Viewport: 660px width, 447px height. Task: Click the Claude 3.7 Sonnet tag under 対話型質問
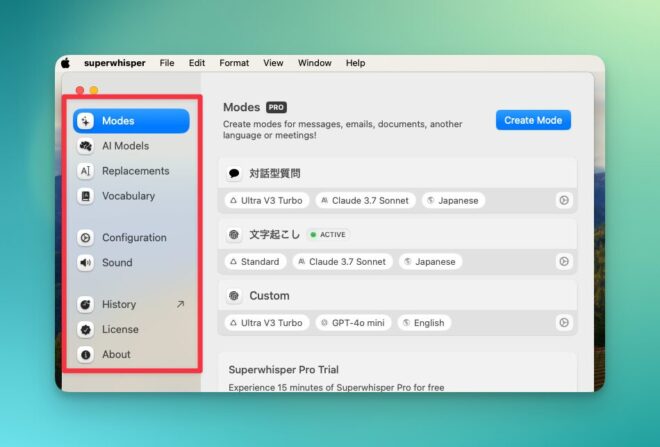(x=365, y=200)
